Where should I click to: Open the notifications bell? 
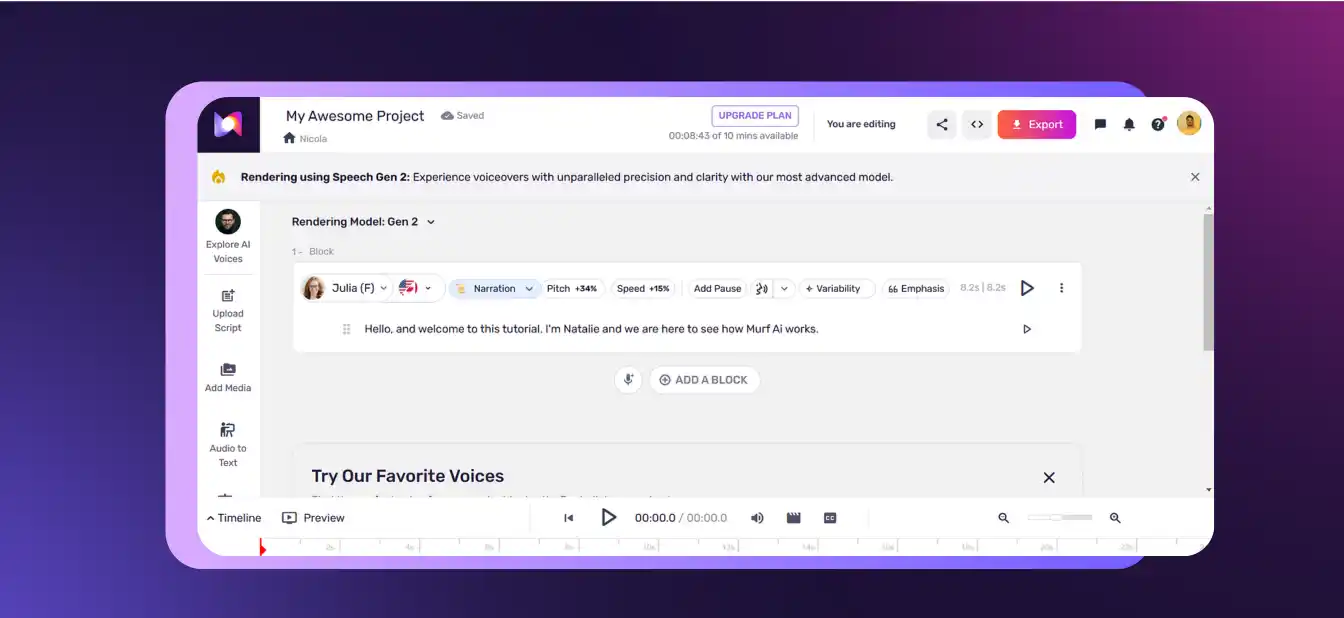(1129, 125)
